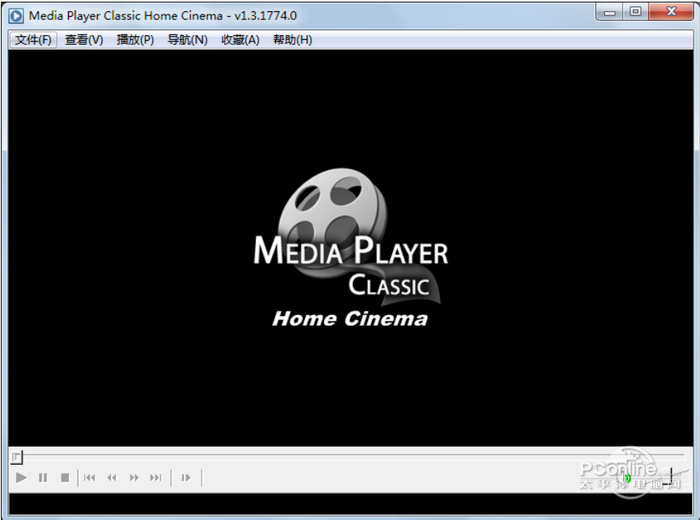
Task: Click the Pause button
Action: (43, 478)
